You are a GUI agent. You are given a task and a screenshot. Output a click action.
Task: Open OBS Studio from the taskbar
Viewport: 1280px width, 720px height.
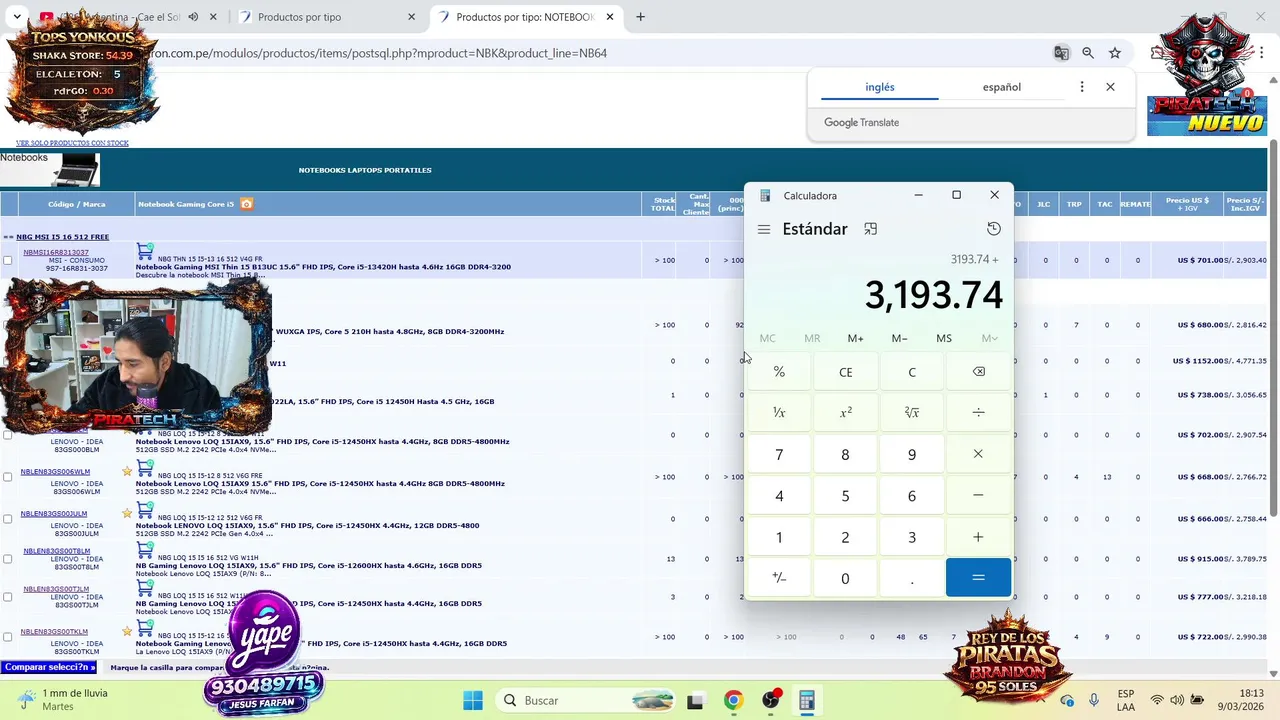pyautogui.click(x=770, y=700)
